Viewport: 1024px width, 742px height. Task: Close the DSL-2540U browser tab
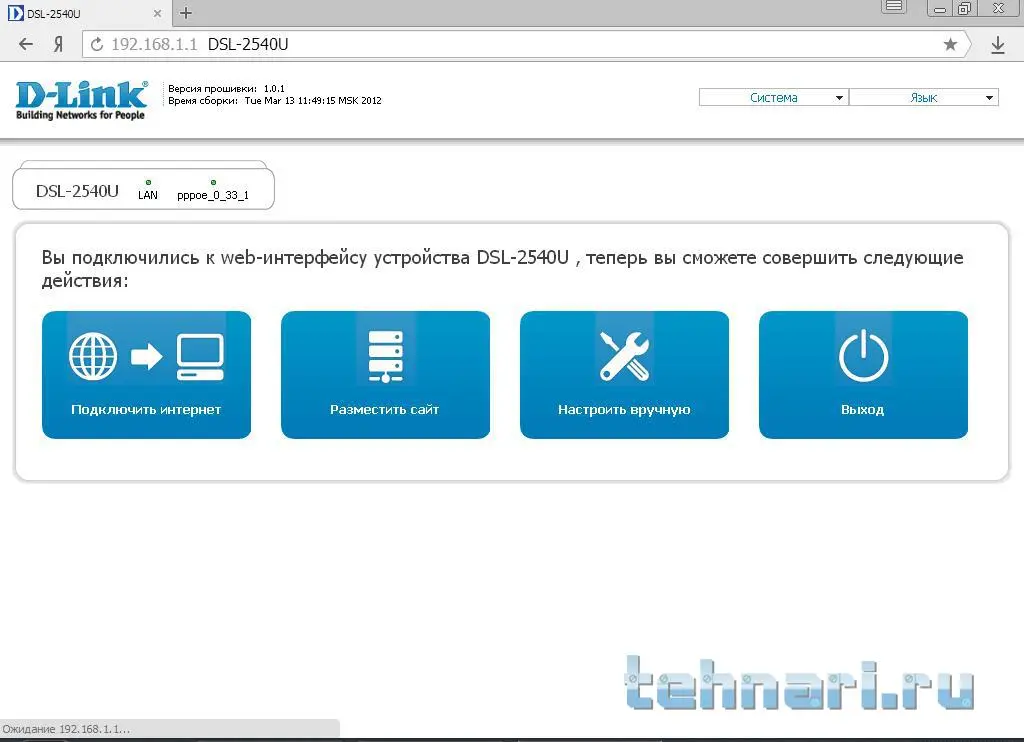click(157, 13)
